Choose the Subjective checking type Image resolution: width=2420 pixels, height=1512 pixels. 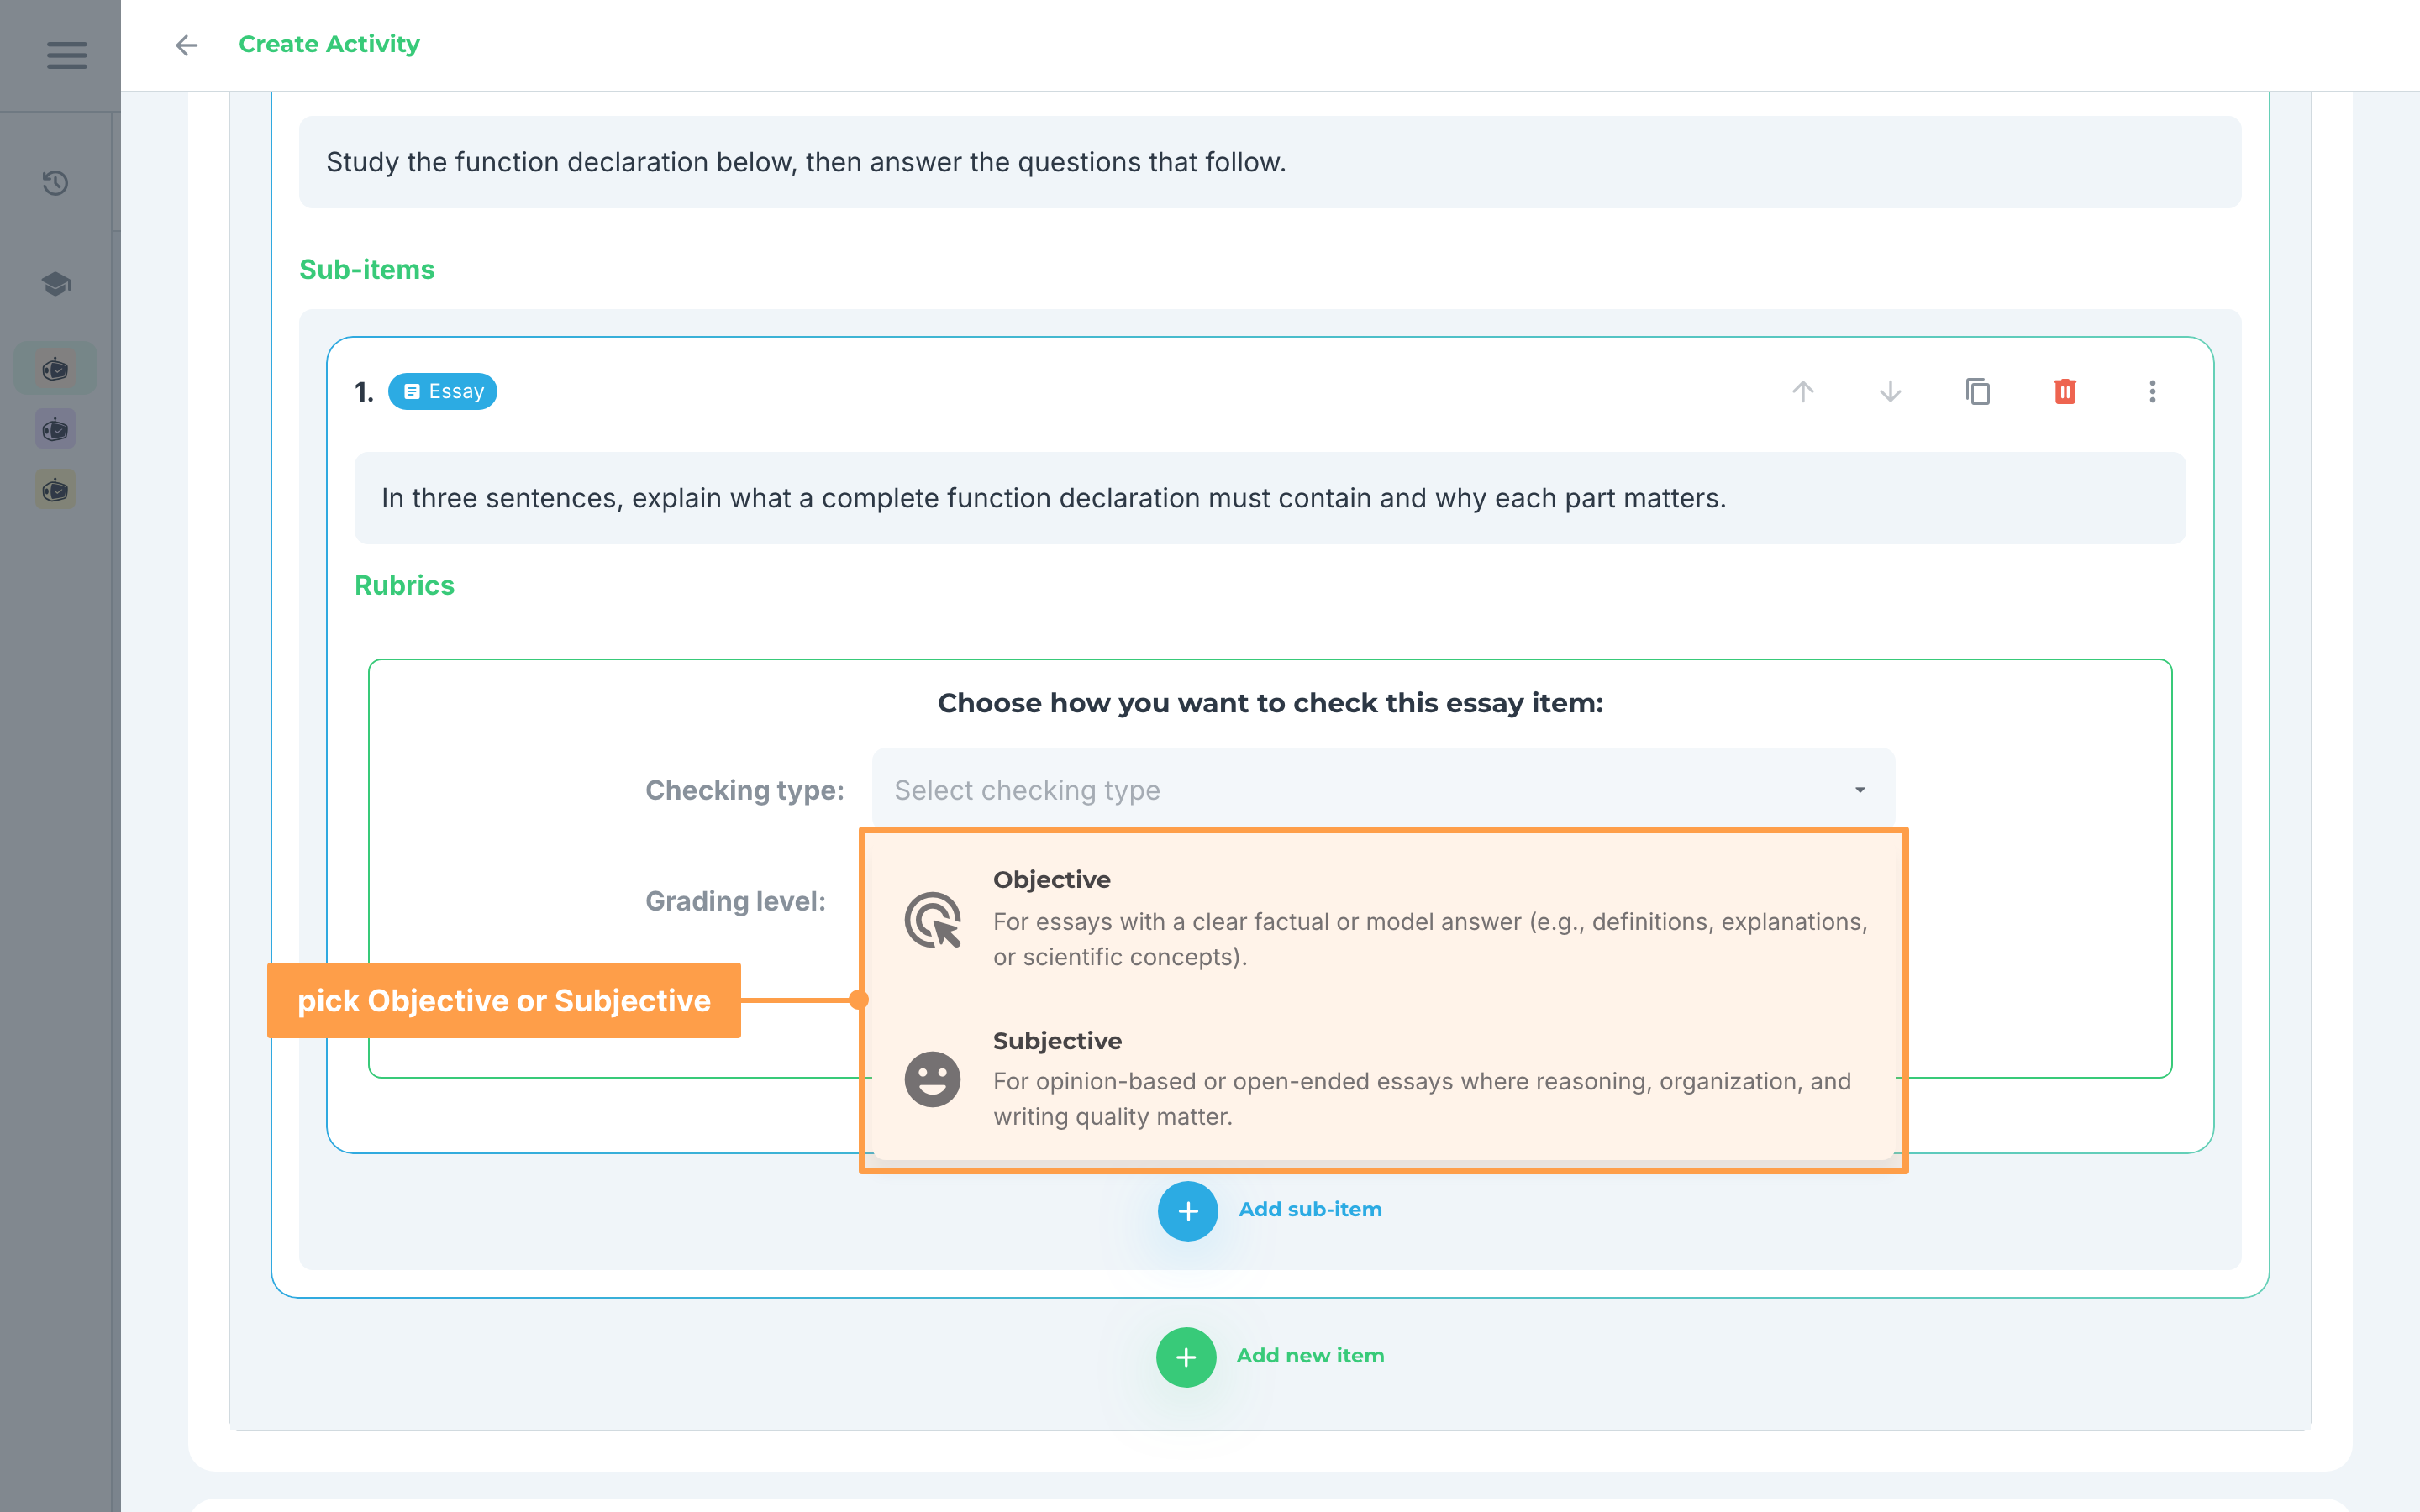click(x=1384, y=1079)
